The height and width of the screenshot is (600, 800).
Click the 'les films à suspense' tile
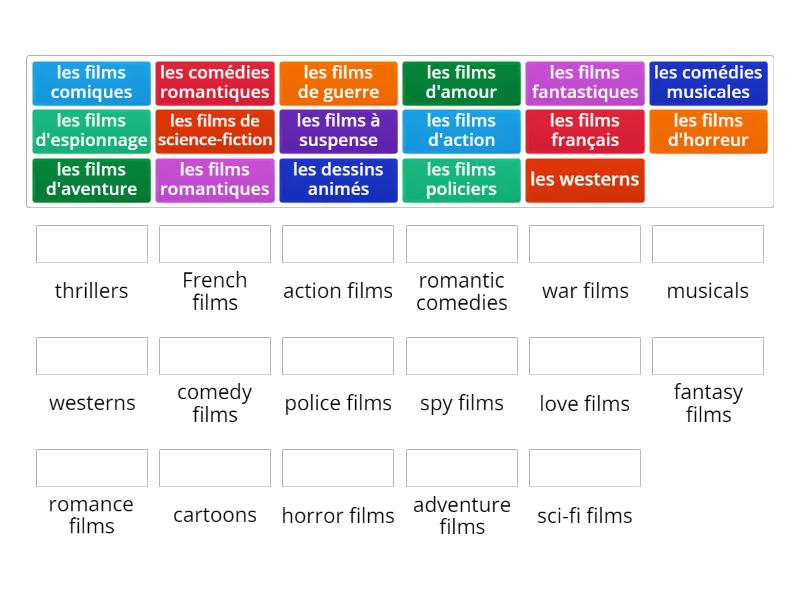pyautogui.click(x=338, y=131)
